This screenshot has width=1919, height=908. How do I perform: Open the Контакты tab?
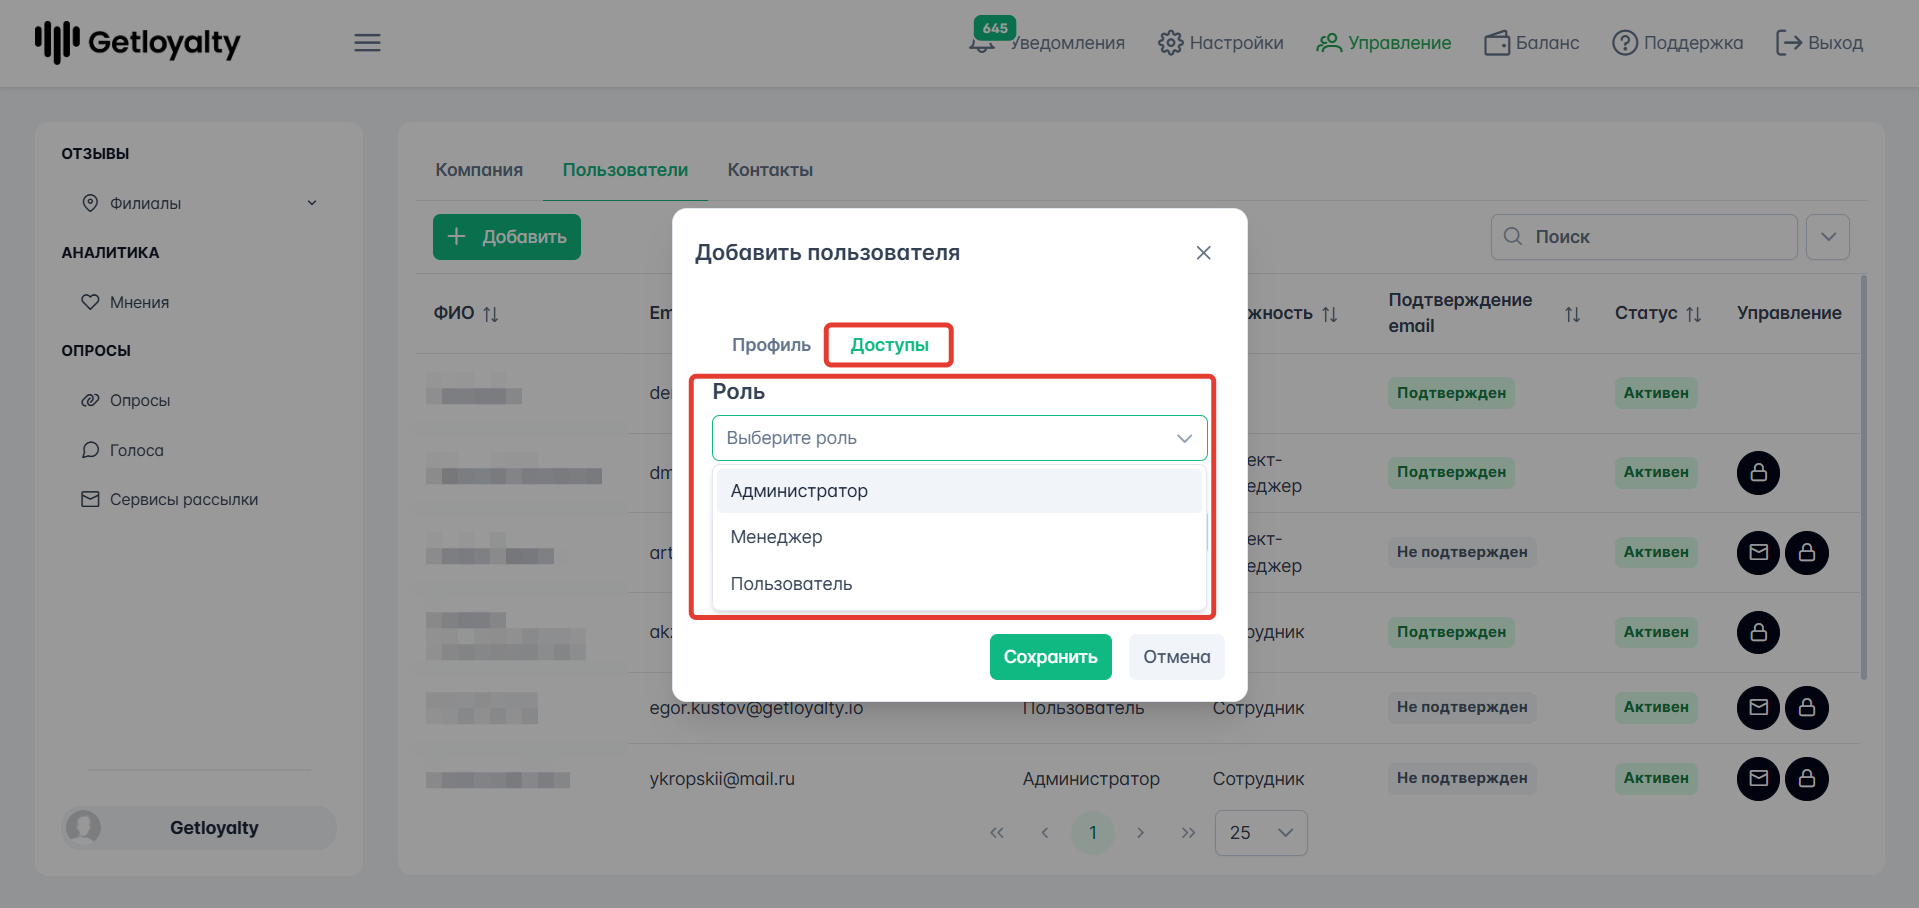pos(770,170)
